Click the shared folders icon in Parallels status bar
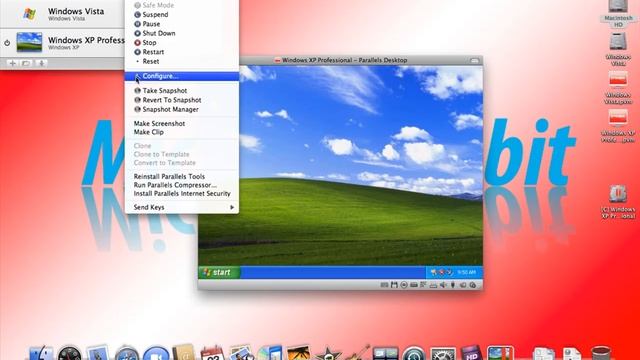 (463, 285)
